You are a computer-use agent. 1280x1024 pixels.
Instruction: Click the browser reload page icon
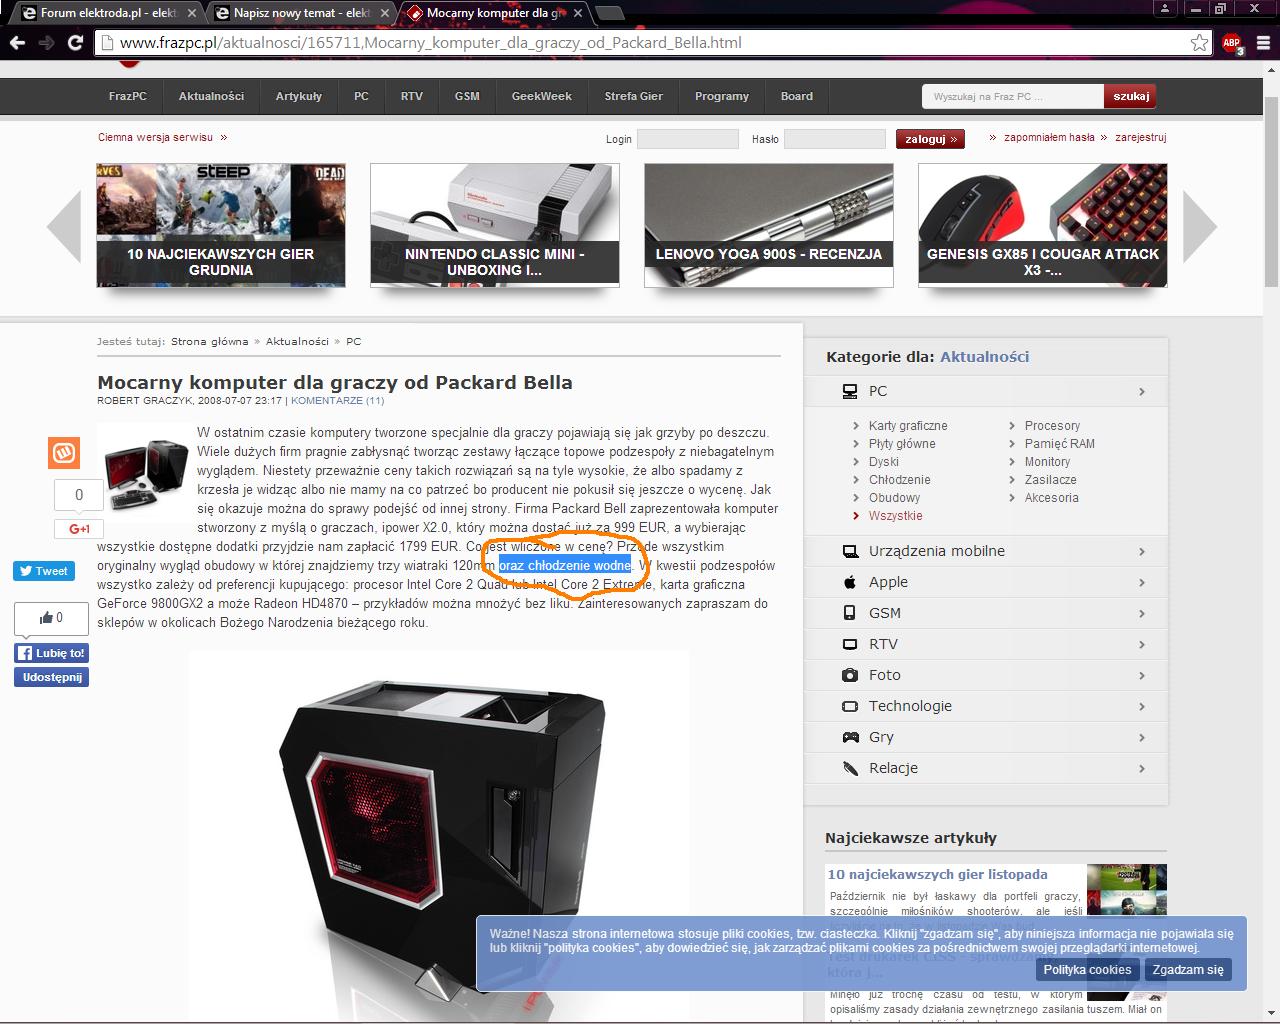pyautogui.click(x=75, y=43)
